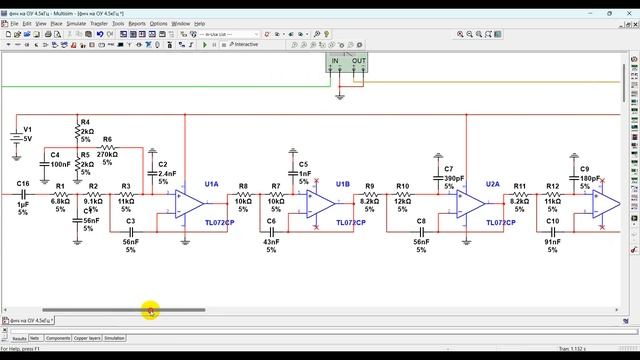
Task: Select the IN OUT instrument block
Action: [347, 62]
